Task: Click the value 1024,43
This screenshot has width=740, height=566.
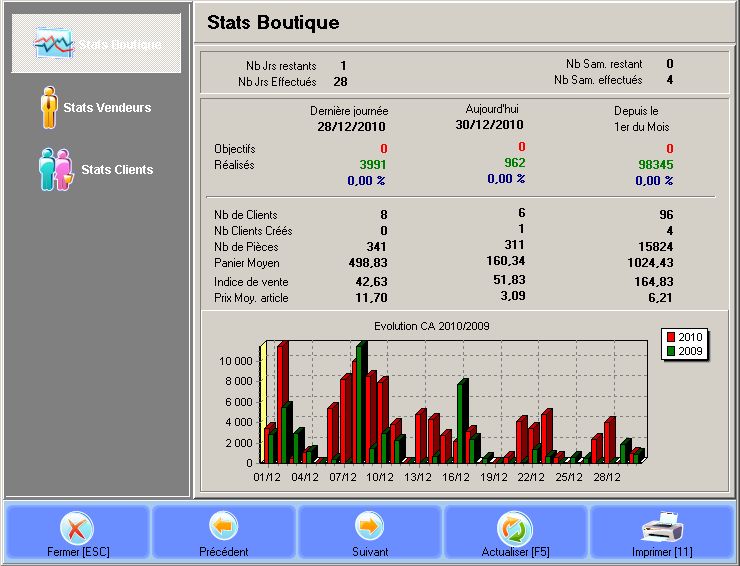Action: tap(650, 263)
